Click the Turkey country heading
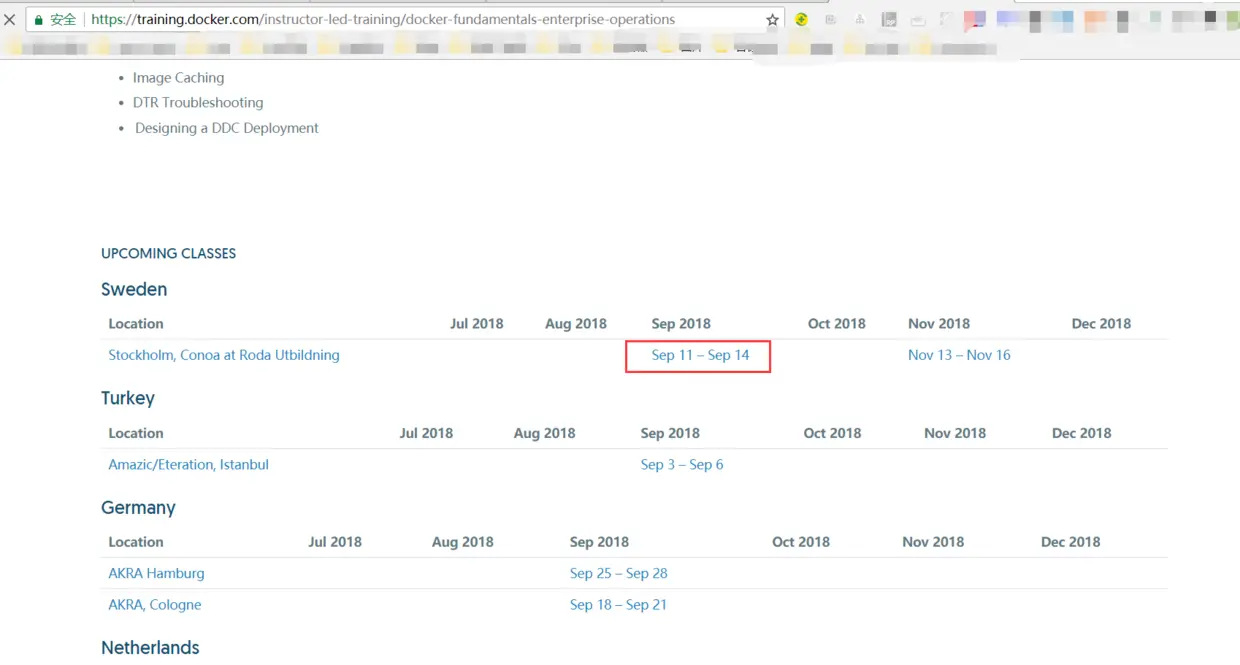 point(128,398)
